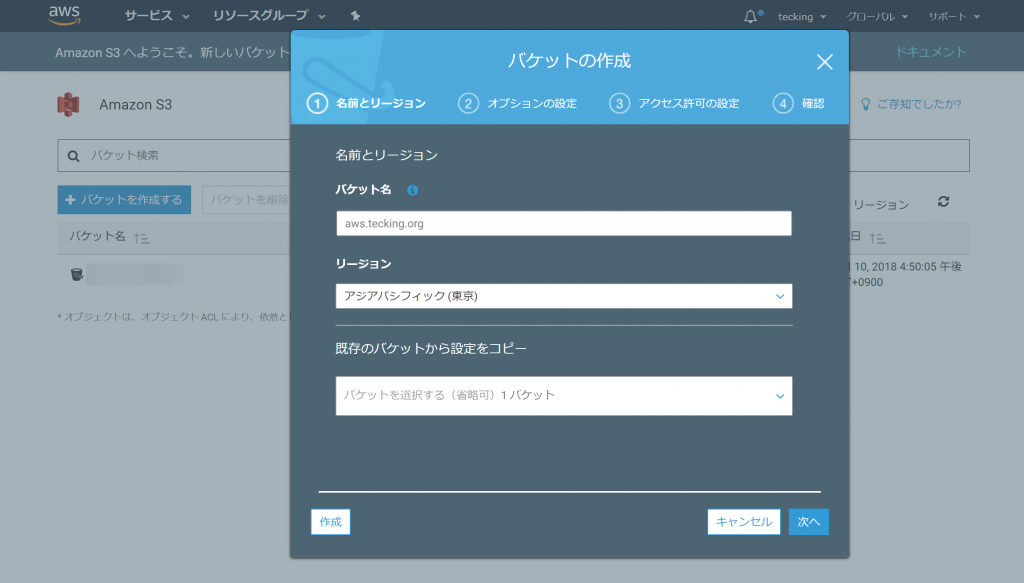Click the search magnifier icon
The width and height of the screenshot is (1024, 583).
(73, 156)
